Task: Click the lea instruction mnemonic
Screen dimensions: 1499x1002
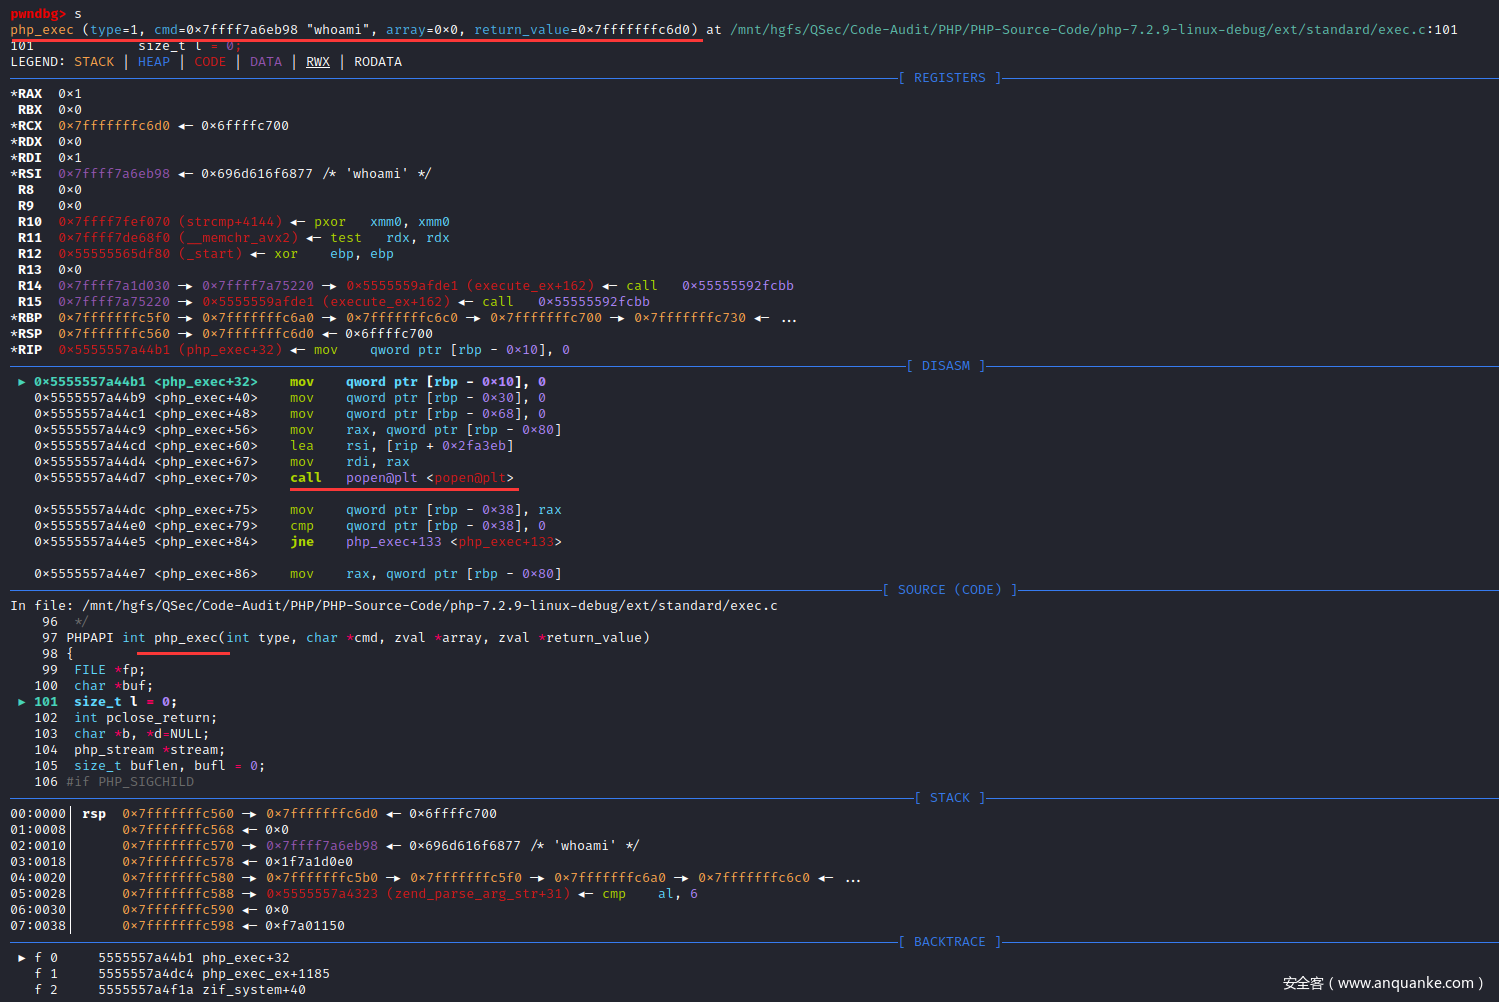Action: click(x=302, y=446)
